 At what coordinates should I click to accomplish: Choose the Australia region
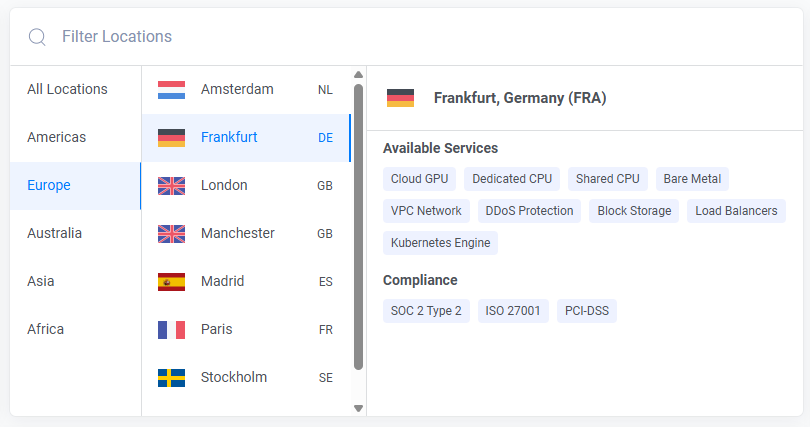[55, 233]
